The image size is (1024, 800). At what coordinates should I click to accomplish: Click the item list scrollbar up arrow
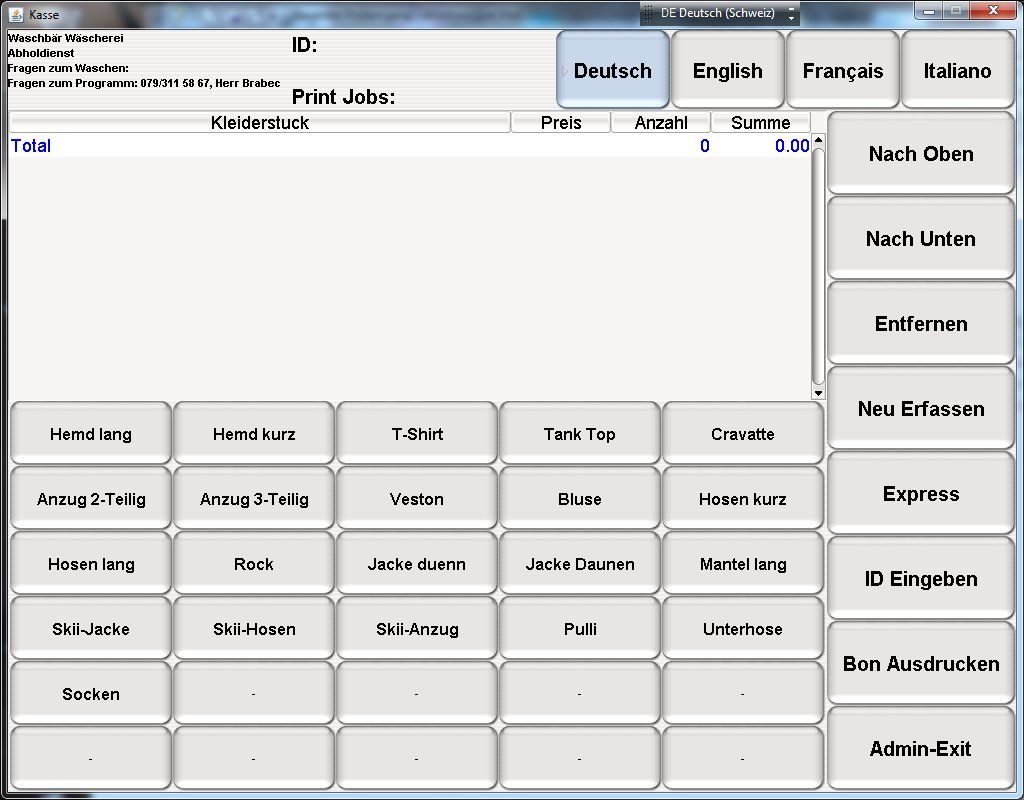(x=818, y=140)
